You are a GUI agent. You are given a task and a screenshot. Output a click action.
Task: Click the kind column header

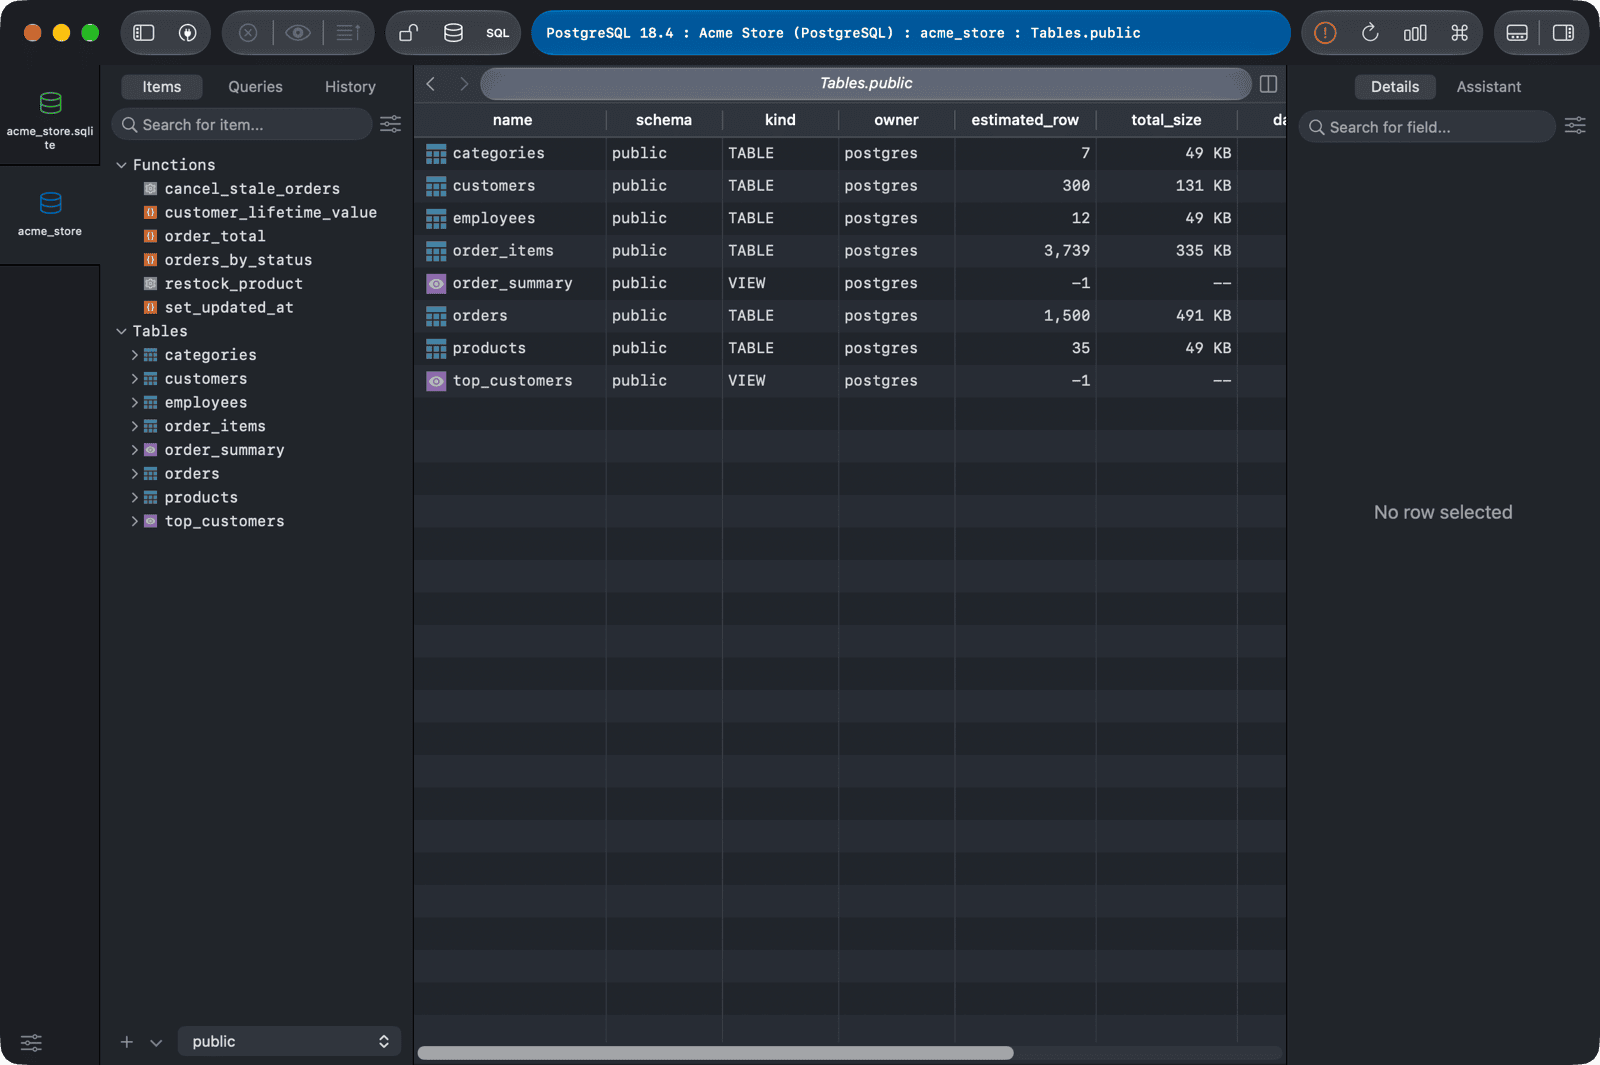click(780, 120)
